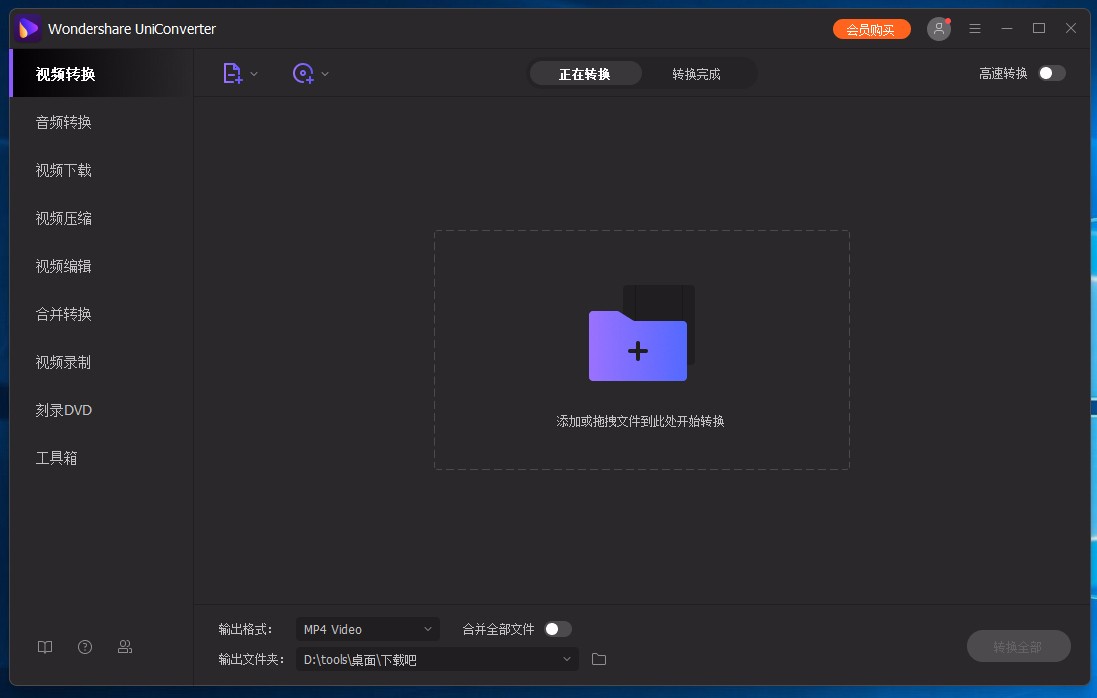Enable the 高速转换 high-speed conversion toggle
This screenshot has height=698, width=1097.
[1050, 73]
